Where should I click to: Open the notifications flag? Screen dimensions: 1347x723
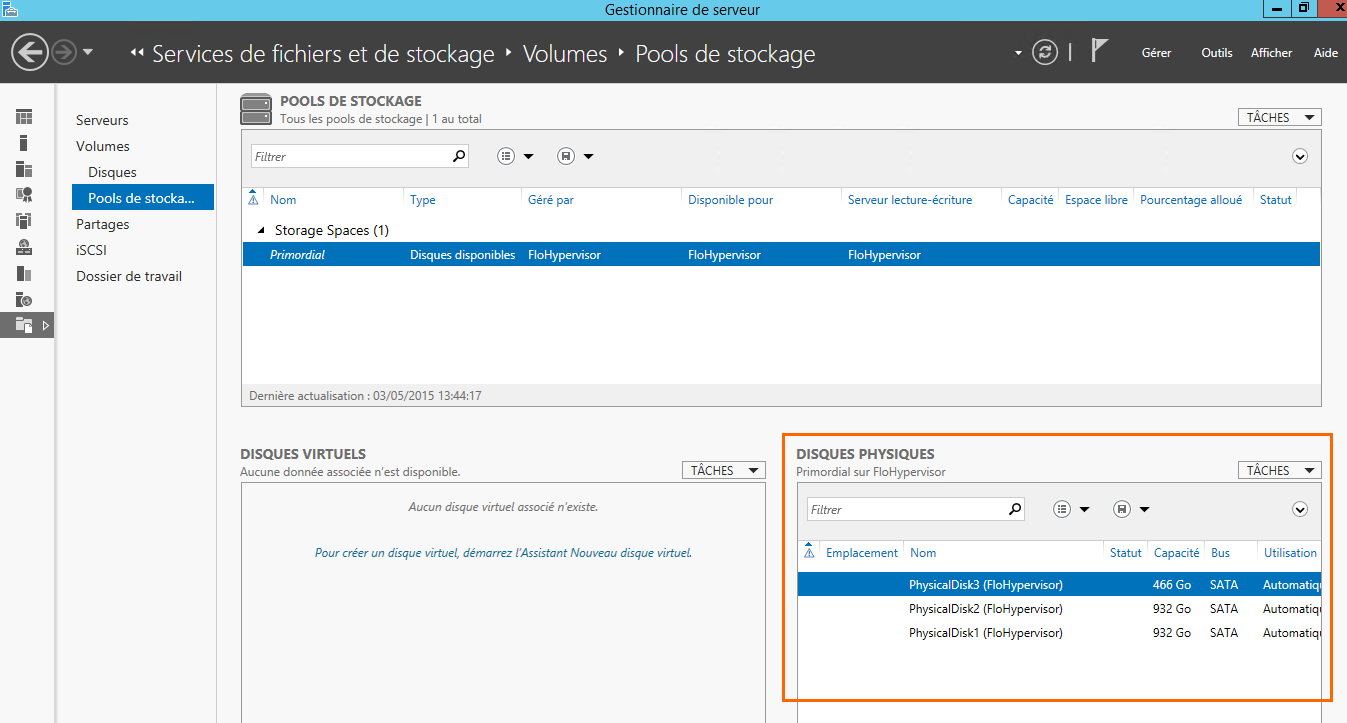tap(1099, 51)
